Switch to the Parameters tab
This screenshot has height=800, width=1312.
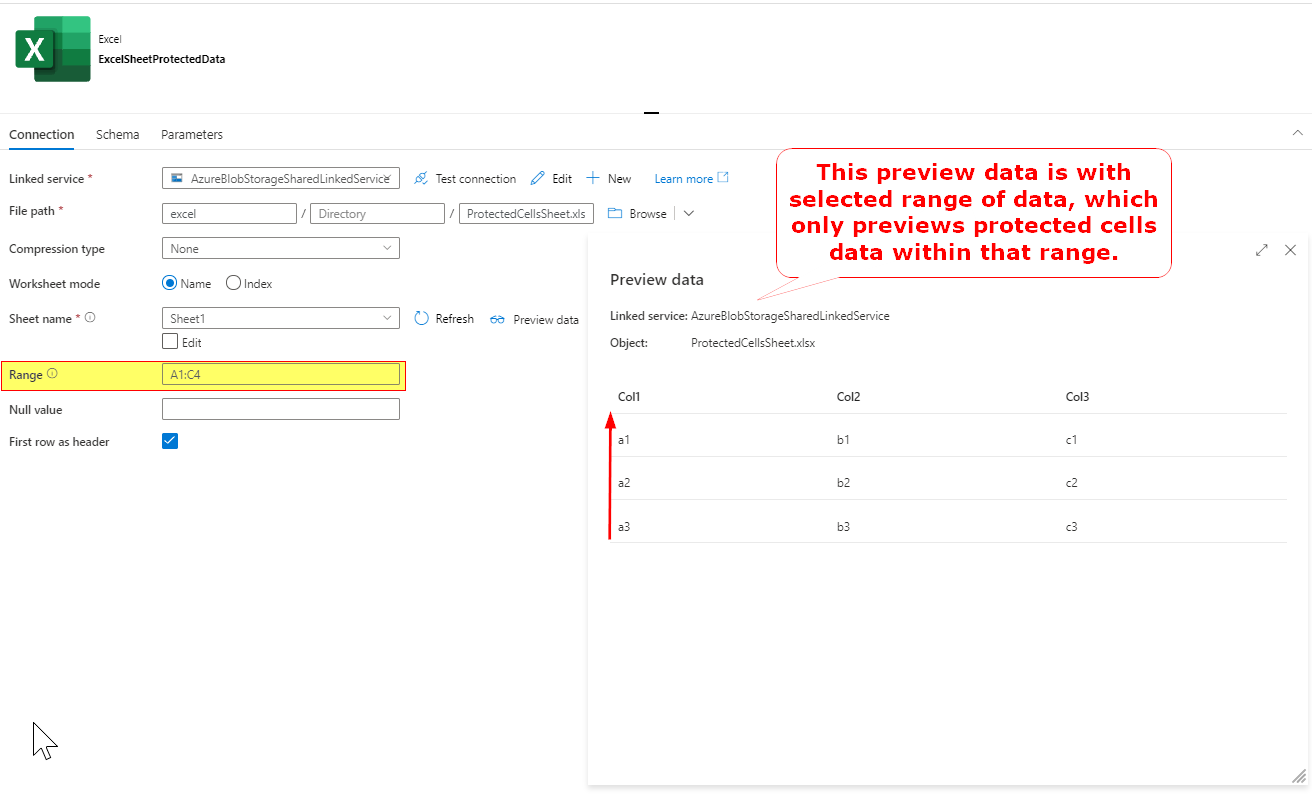[191, 134]
